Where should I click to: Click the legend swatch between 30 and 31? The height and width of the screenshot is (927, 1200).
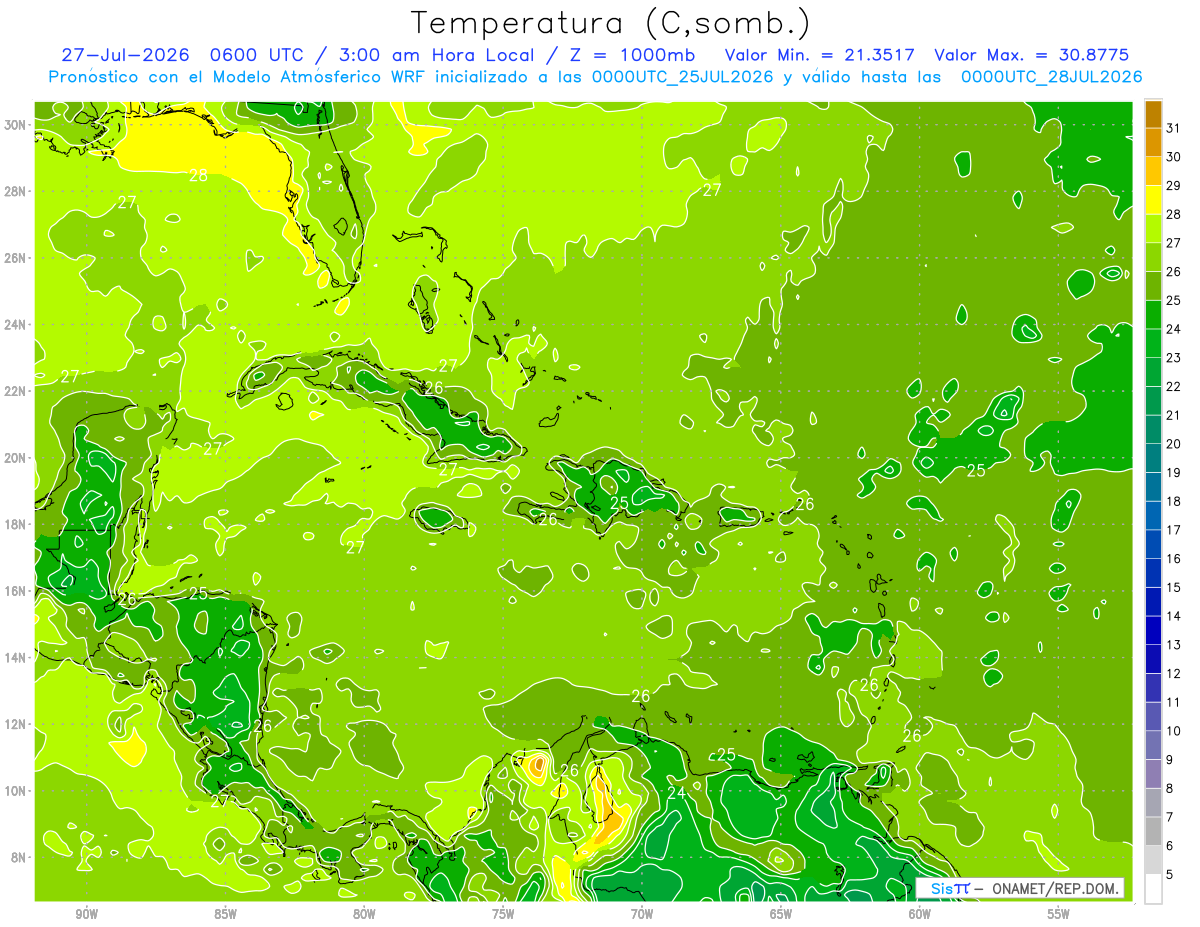click(x=1153, y=142)
